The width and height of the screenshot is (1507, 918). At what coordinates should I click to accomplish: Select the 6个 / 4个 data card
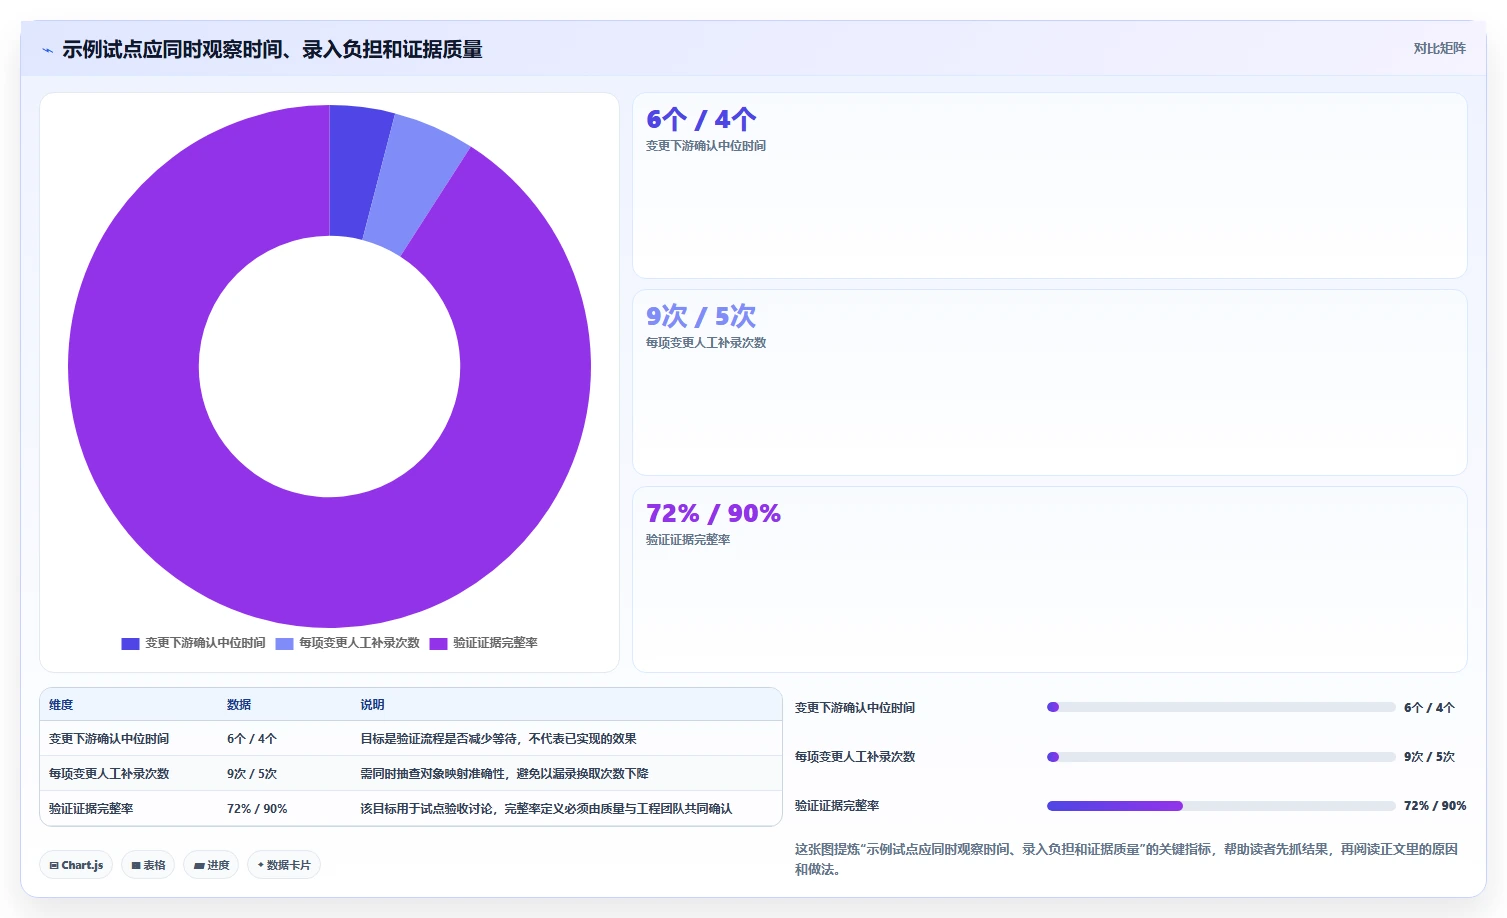click(1049, 186)
